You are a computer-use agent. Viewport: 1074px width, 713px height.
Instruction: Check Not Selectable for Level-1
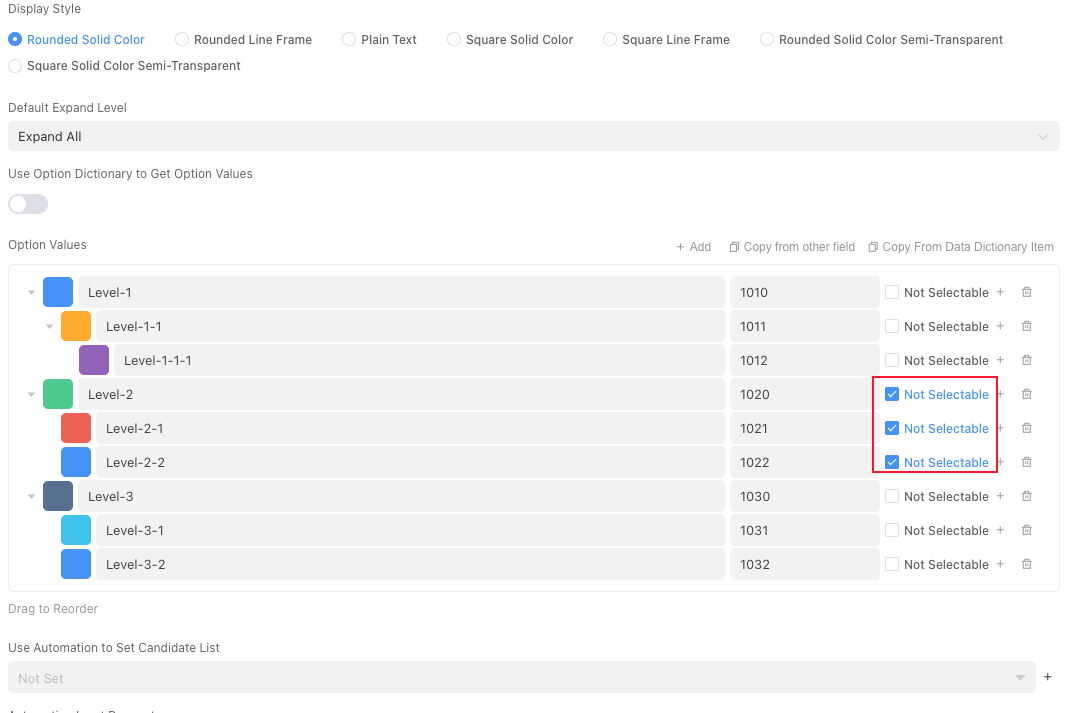892,292
